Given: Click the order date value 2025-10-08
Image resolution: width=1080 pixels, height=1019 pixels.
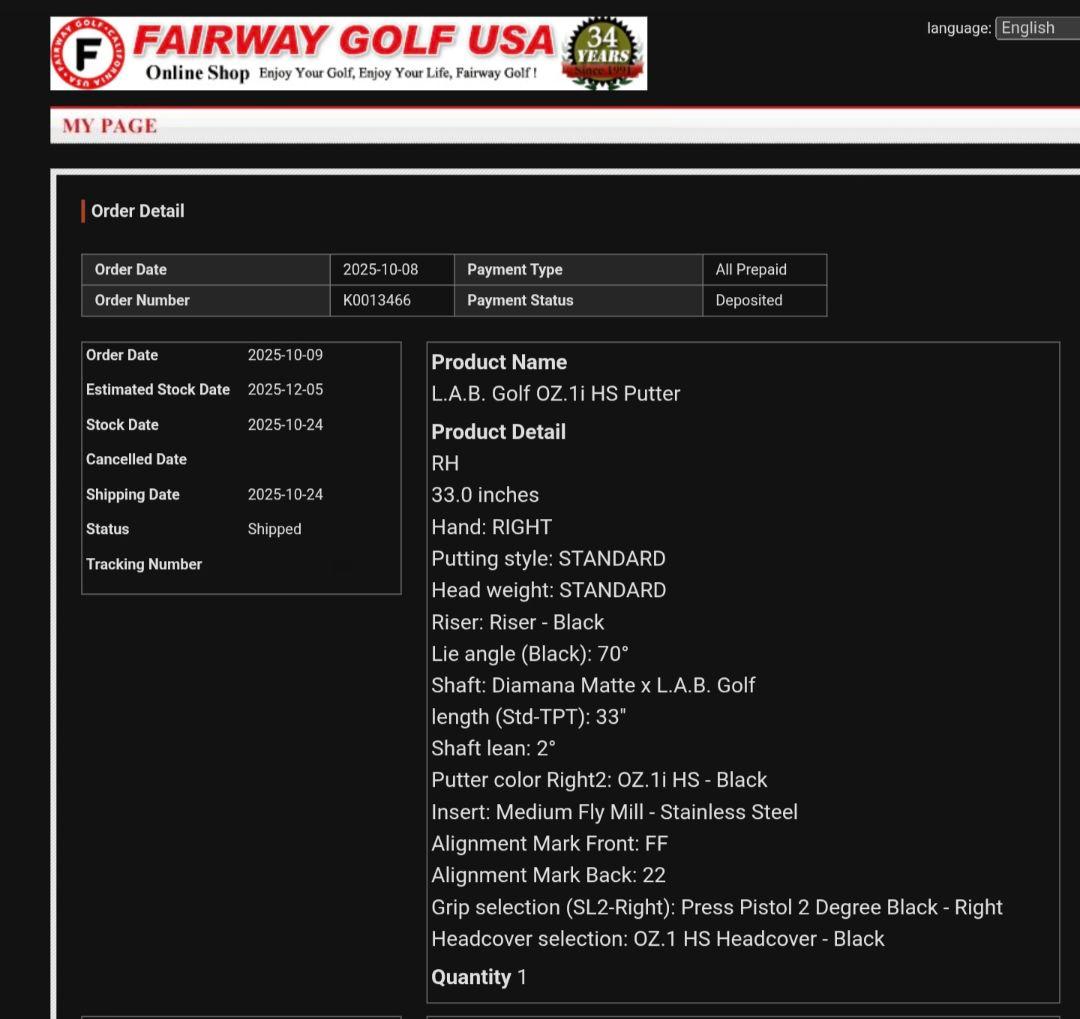Looking at the screenshot, I should (380, 269).
